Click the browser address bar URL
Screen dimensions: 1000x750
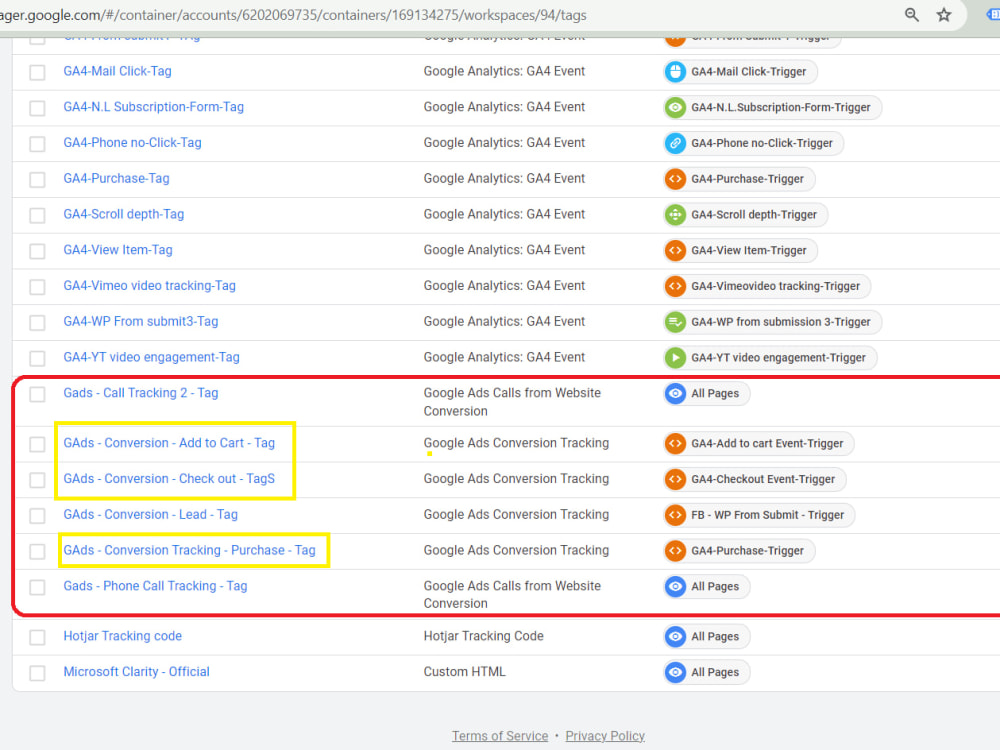coord(293,15)
